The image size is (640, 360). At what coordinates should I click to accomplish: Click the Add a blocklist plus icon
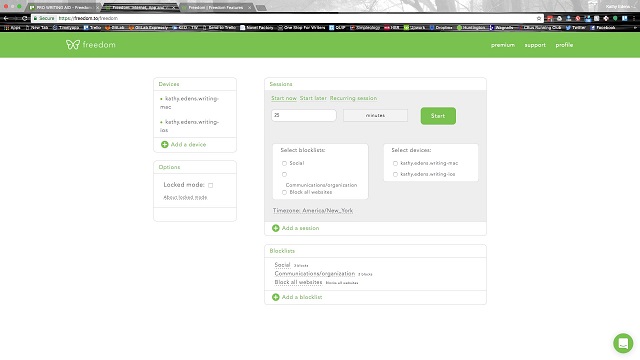(276, 297)
